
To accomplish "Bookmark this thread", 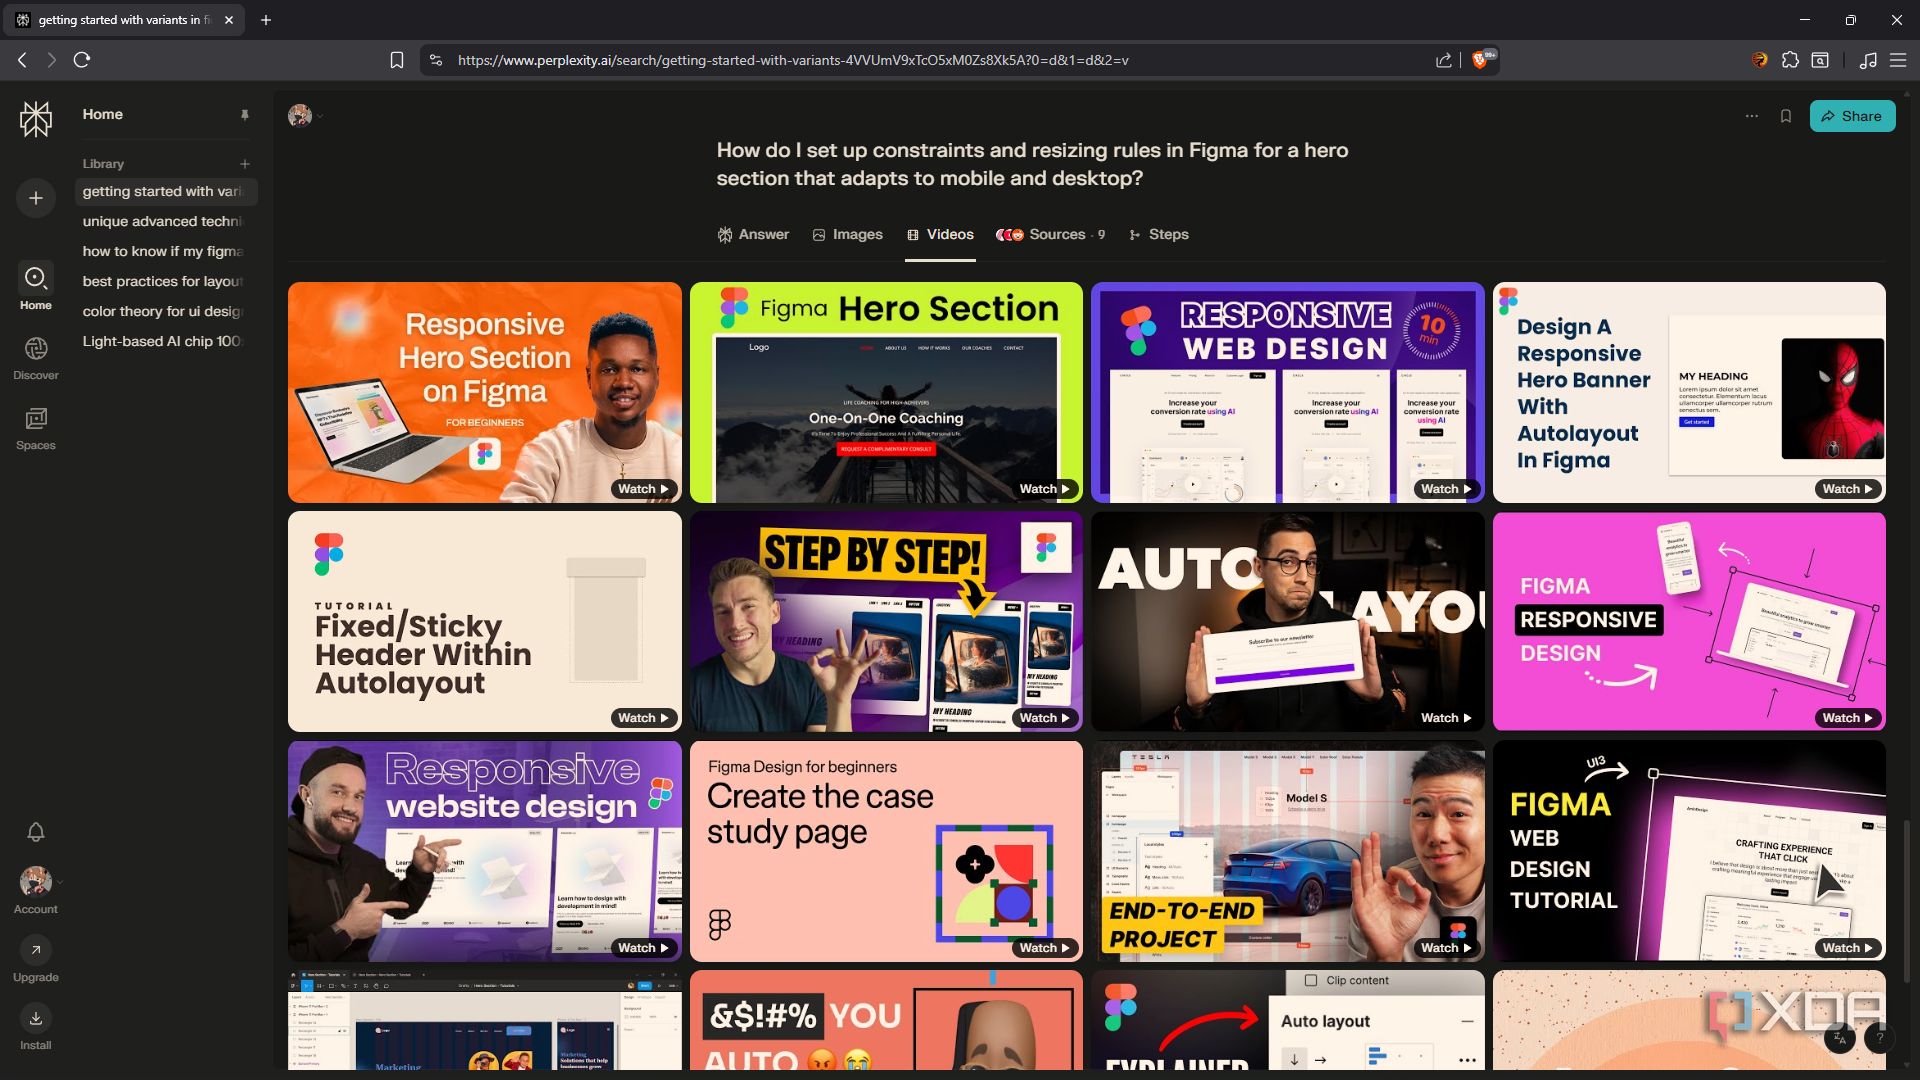I will click(x=1786, y=116).
